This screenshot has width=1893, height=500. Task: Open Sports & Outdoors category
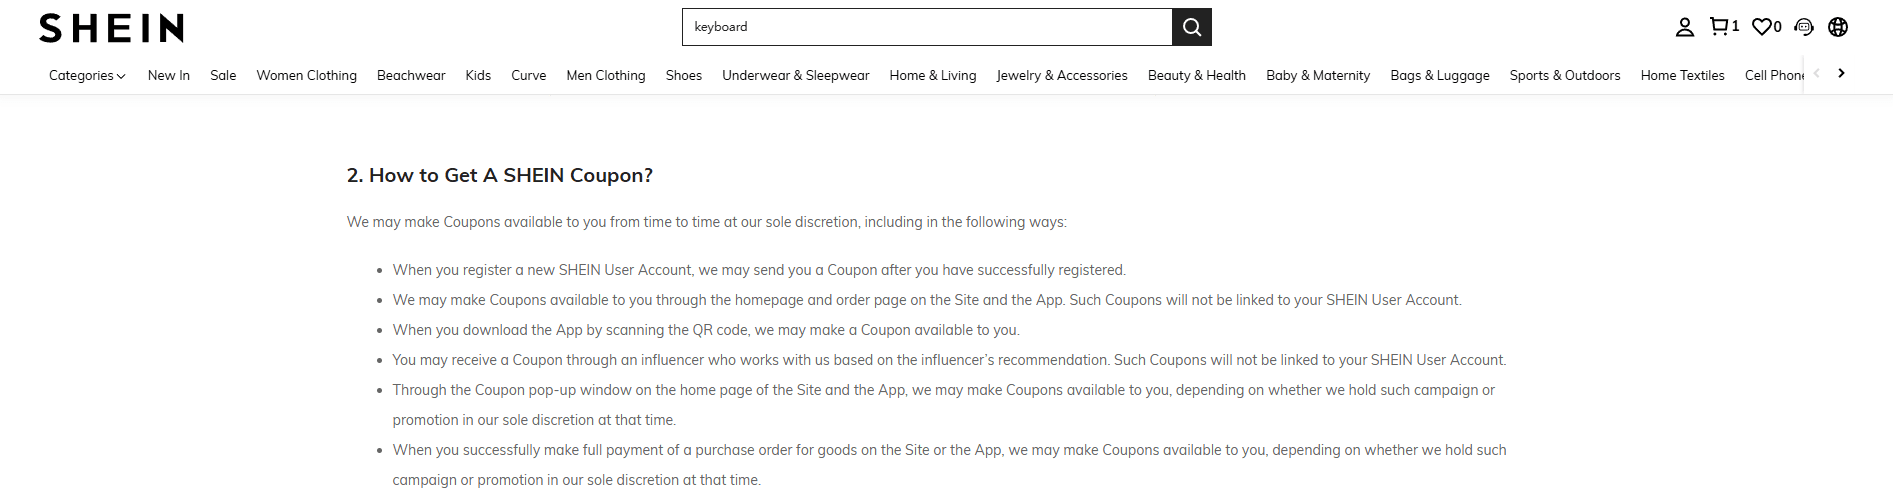pos(1564,75)
